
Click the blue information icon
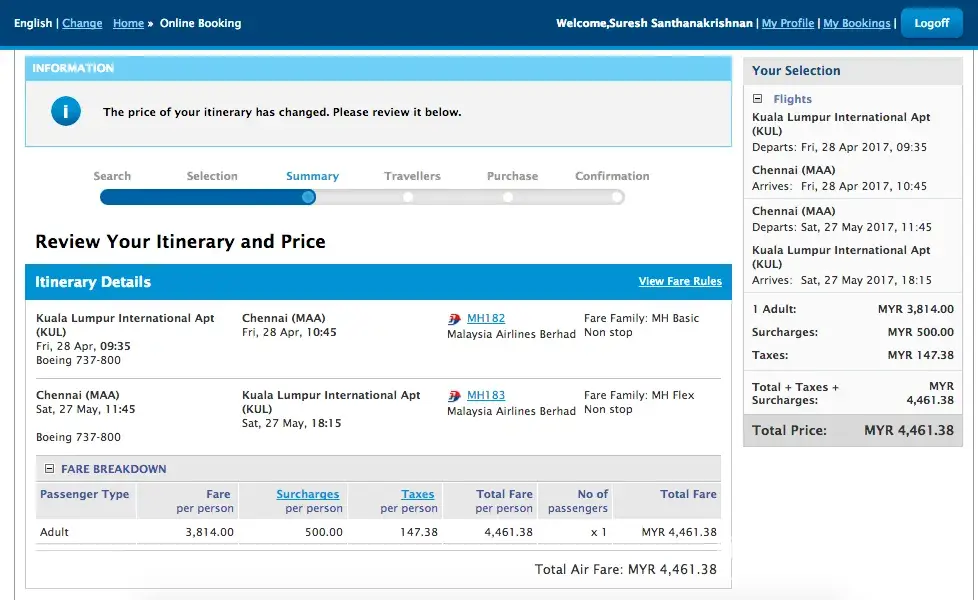(66, 112)
